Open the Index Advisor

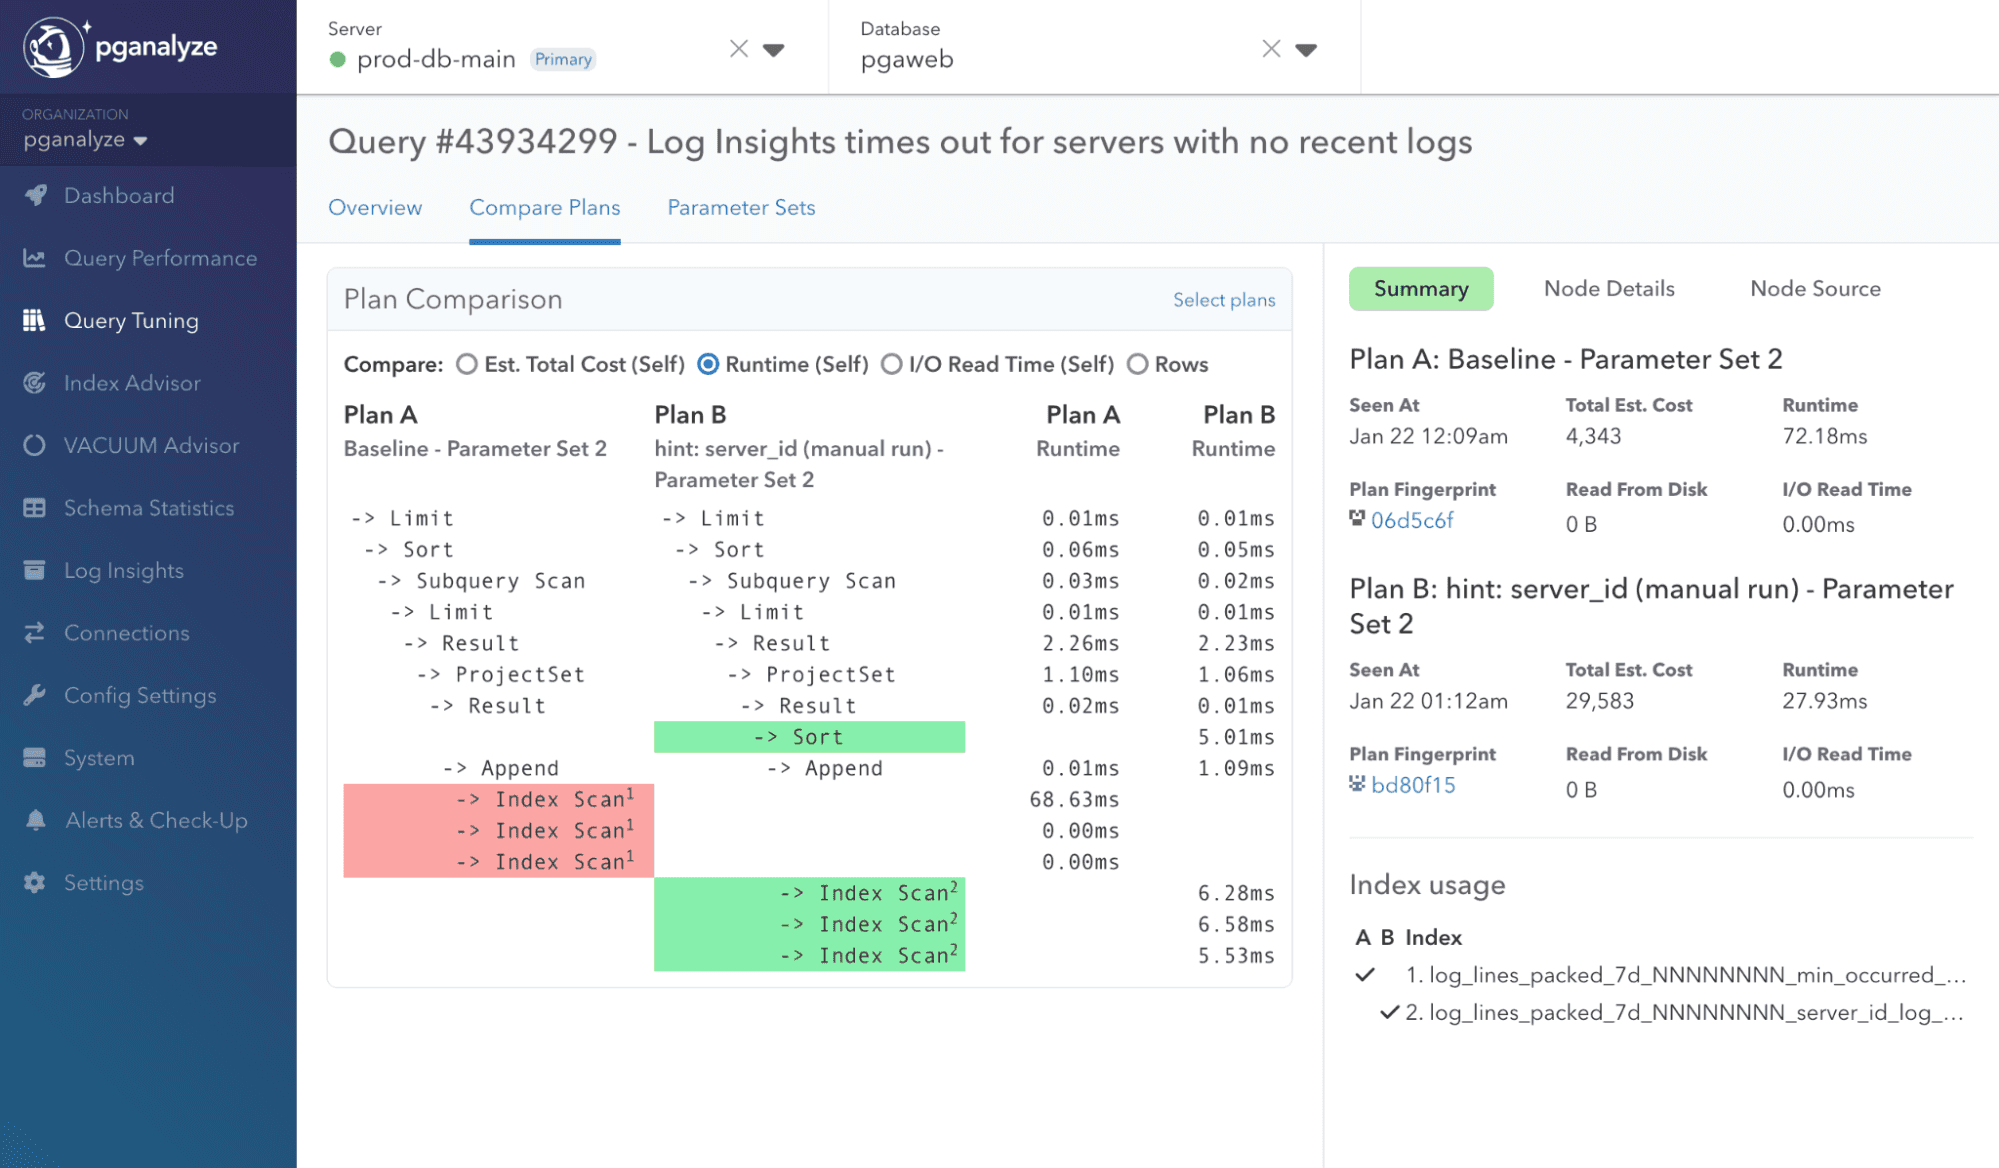pos(133,383)
